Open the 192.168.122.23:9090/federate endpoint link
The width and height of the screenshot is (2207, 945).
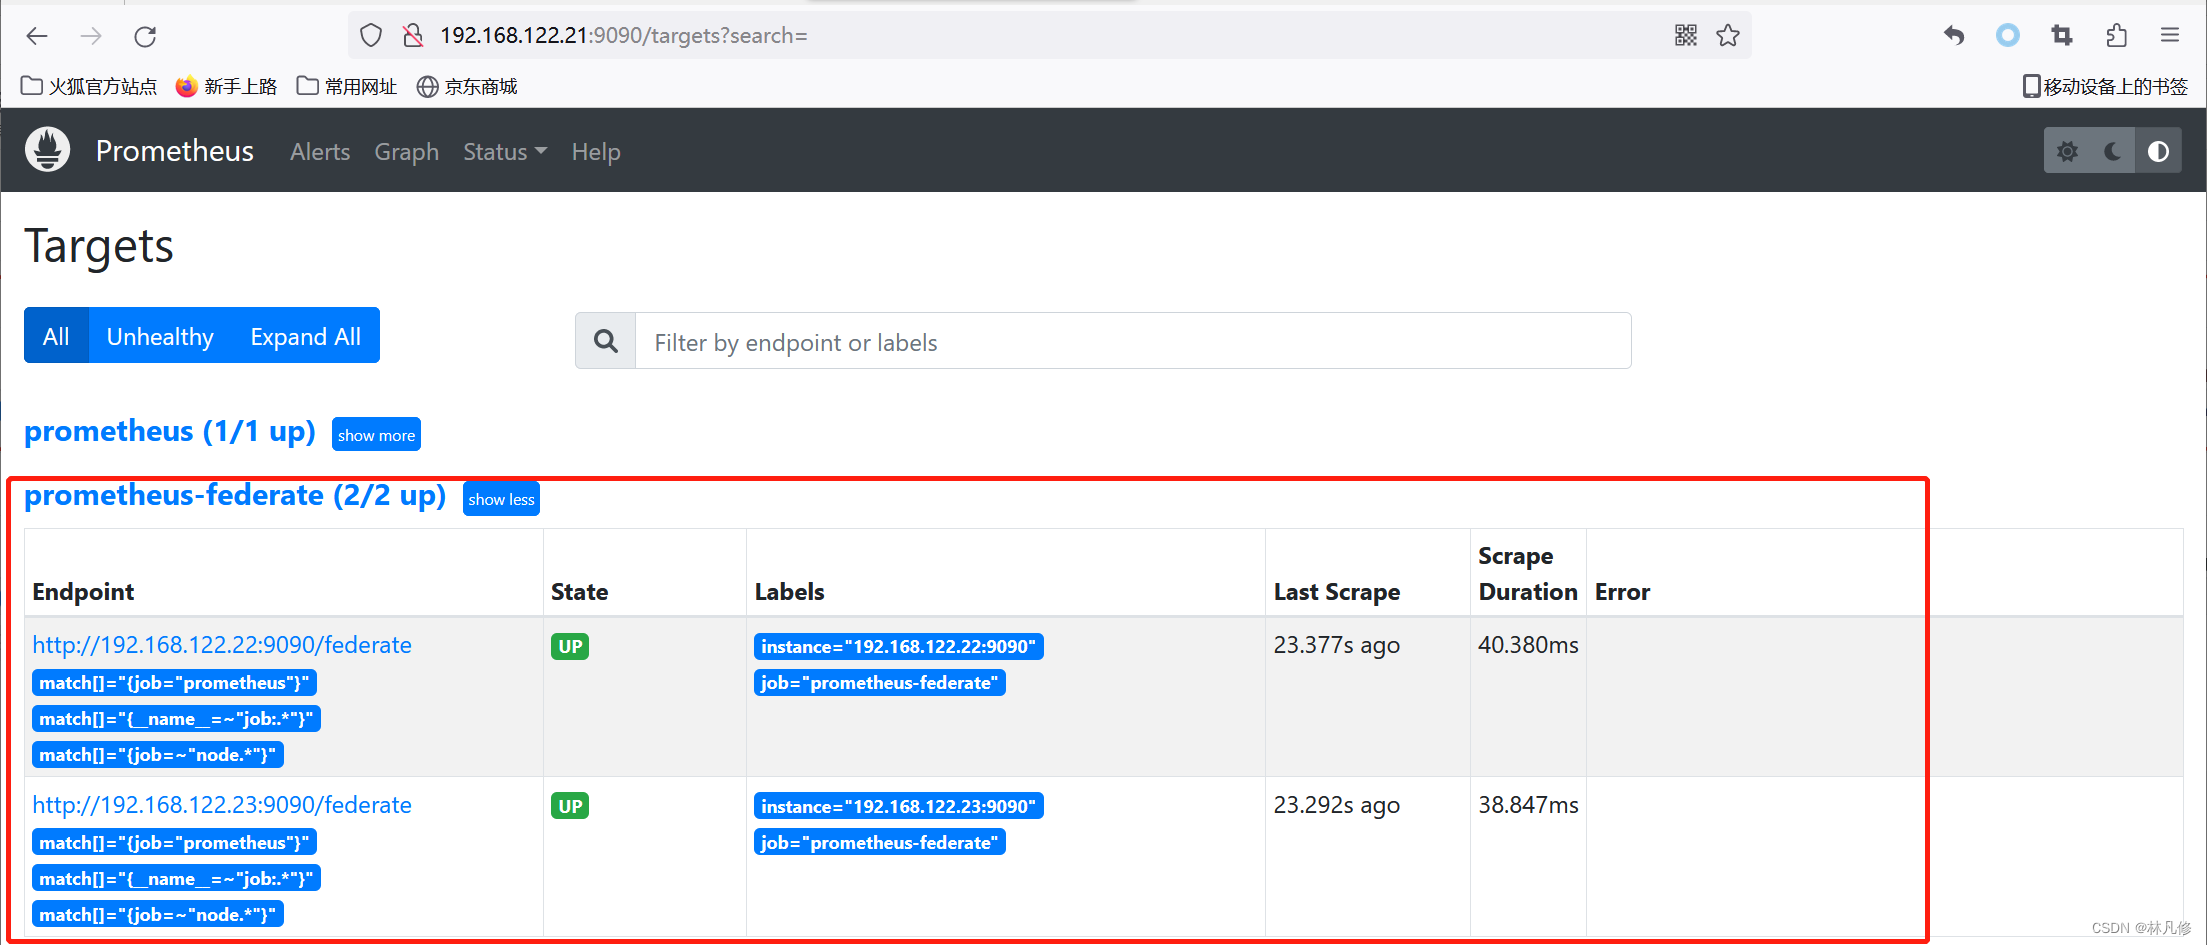click(222, 805)
